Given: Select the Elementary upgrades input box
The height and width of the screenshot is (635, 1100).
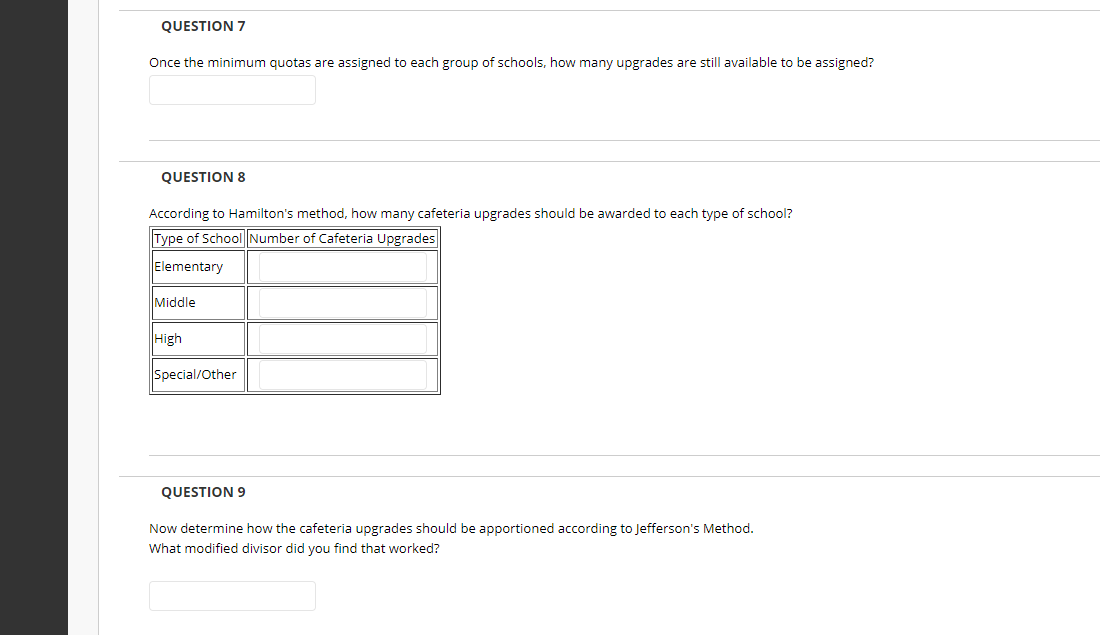Looking at the screenshot, I should click(341, 266).
